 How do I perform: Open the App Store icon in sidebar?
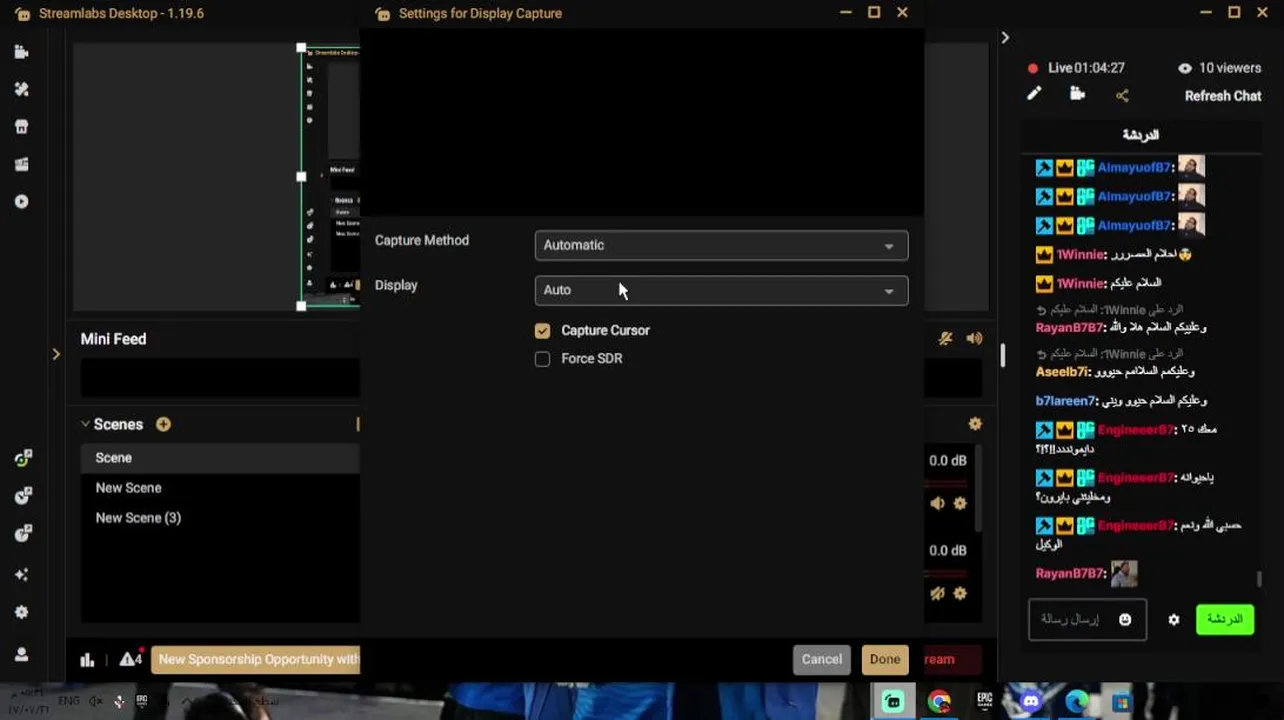coord(21,127)
